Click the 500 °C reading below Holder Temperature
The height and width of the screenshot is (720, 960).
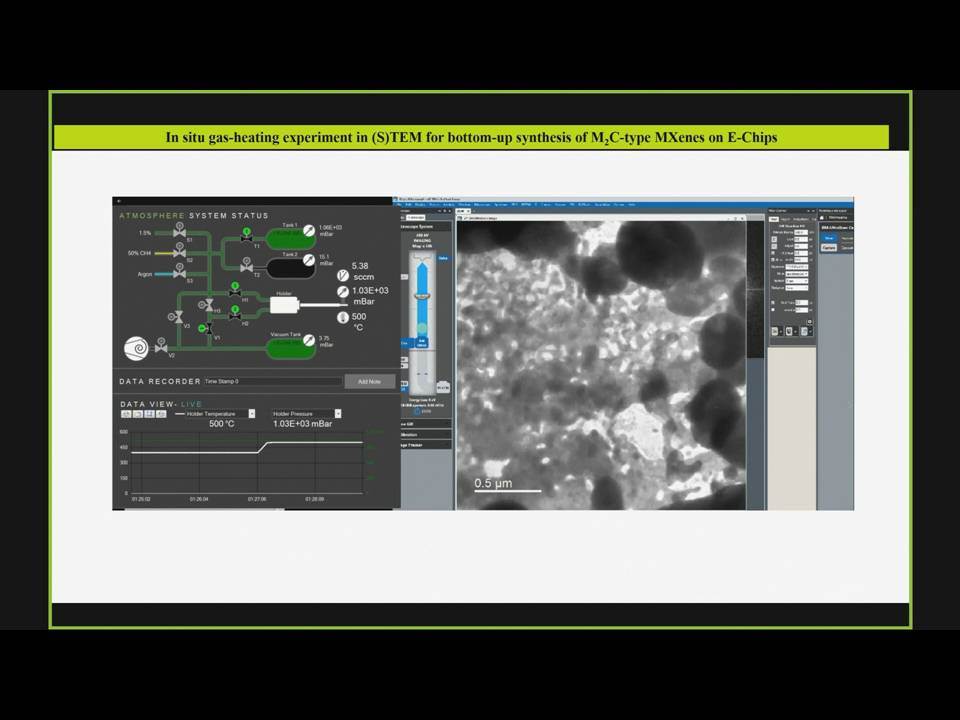[222, 424]
